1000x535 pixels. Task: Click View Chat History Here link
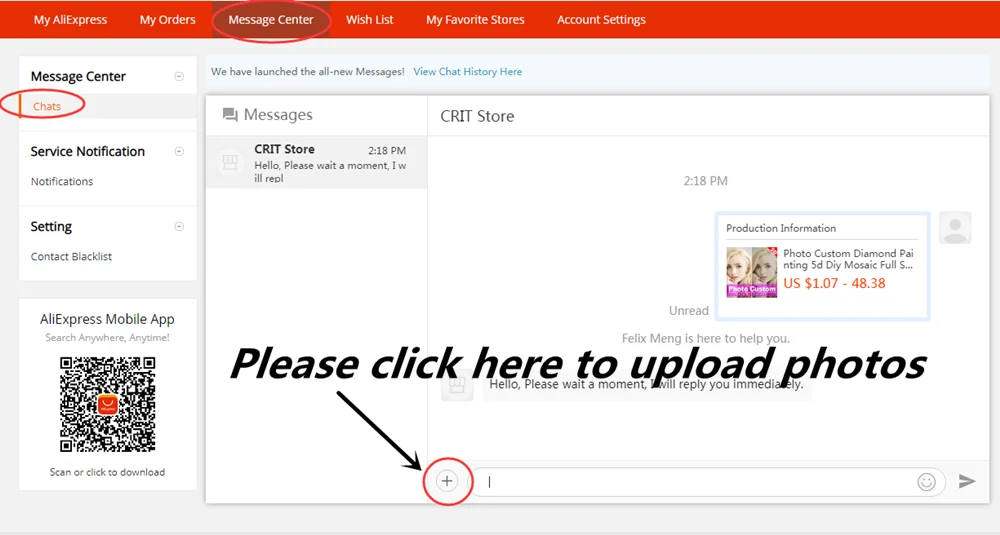[467, 72]
